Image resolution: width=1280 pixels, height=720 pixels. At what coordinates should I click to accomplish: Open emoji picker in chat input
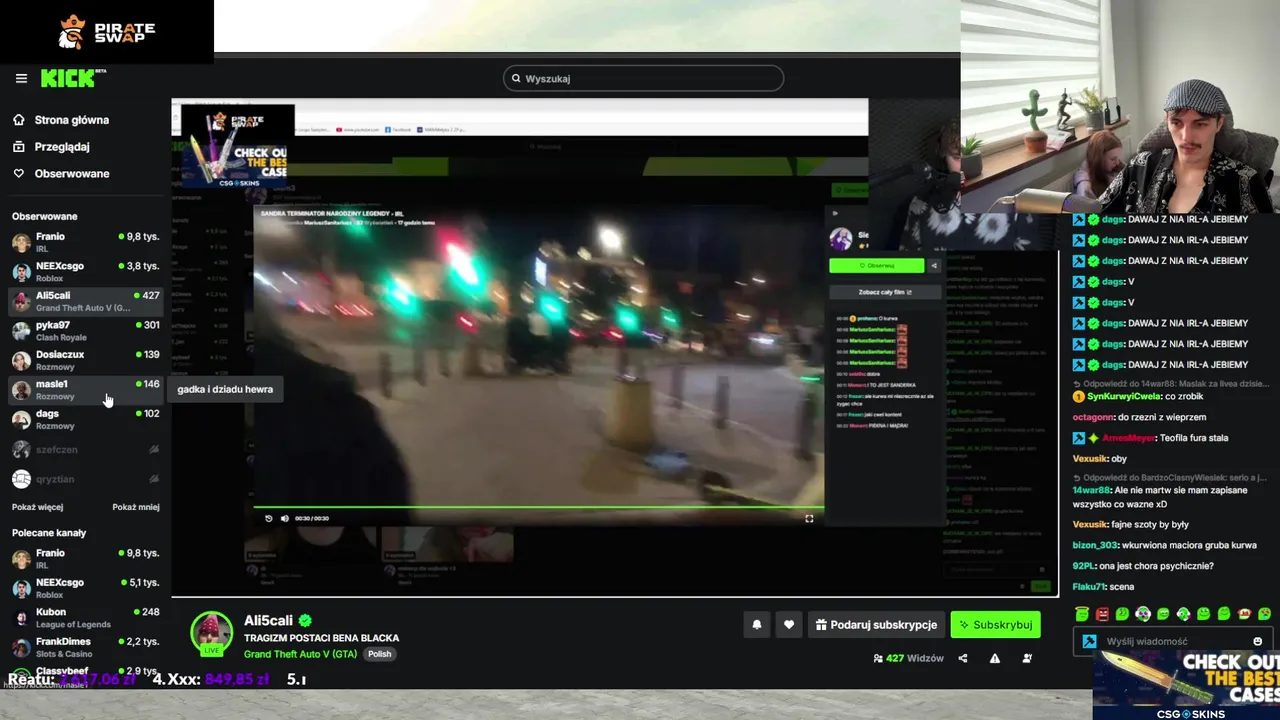point(1258,641)
